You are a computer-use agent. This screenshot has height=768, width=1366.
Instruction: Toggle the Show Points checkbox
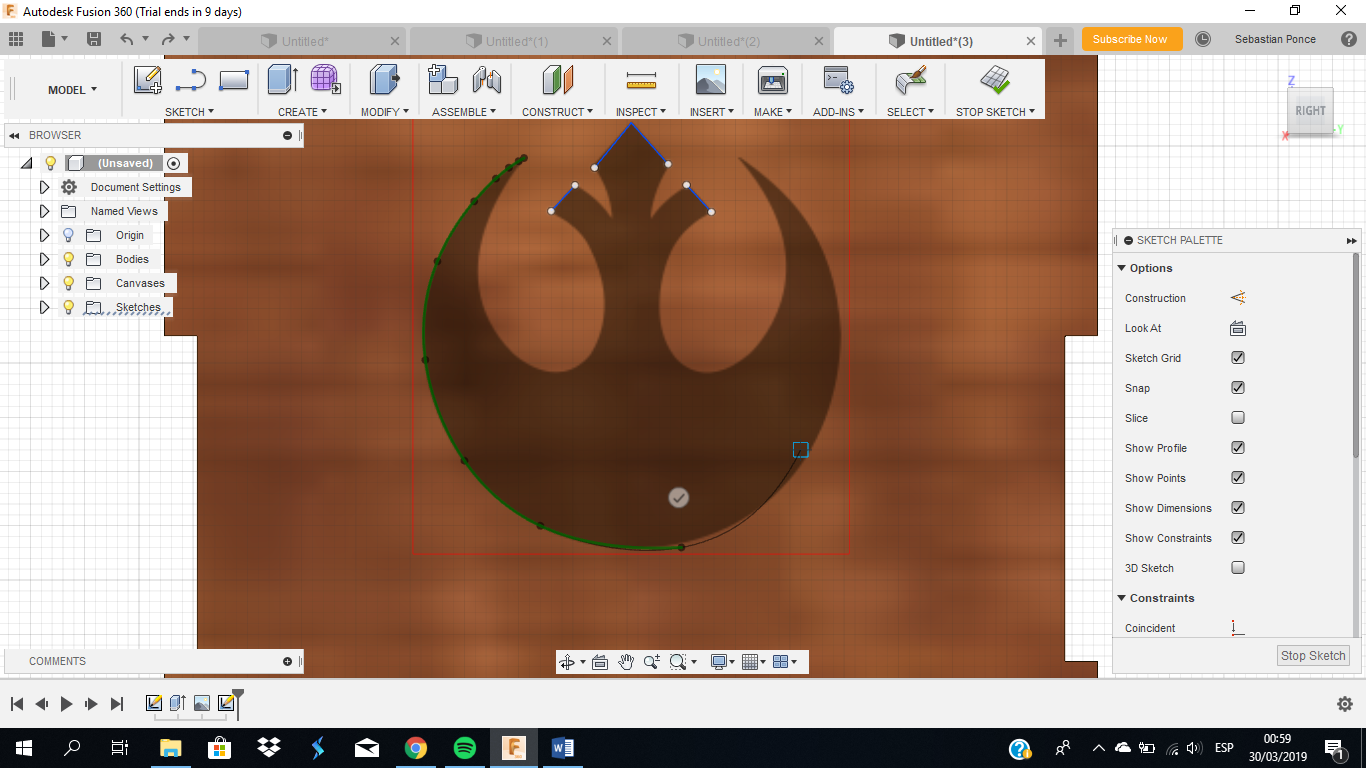[1238, 478]
